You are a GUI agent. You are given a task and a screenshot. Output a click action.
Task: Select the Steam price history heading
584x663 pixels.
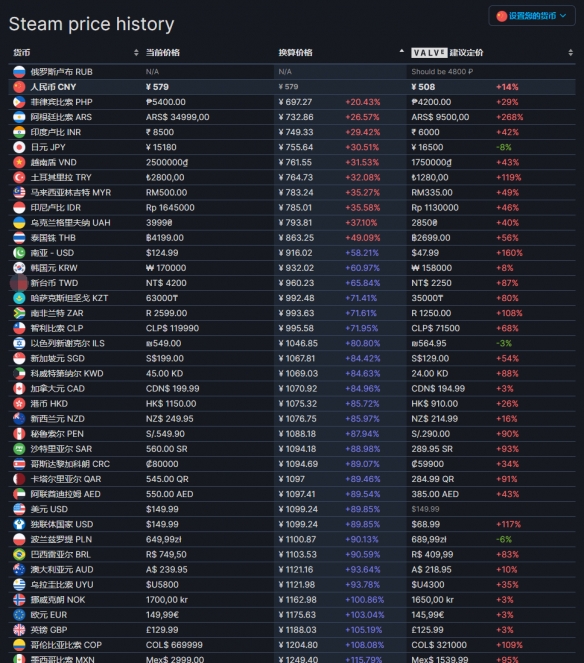[x=91, y=24]
